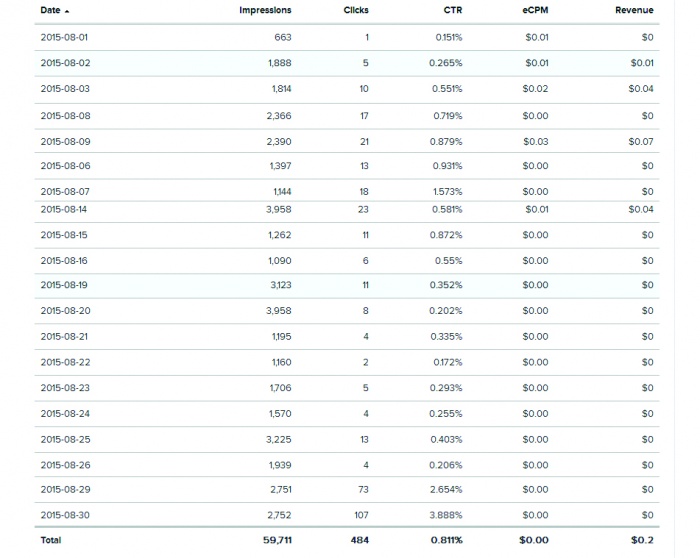Select the 2015-08-25 date cell

[x=65, y=439]
